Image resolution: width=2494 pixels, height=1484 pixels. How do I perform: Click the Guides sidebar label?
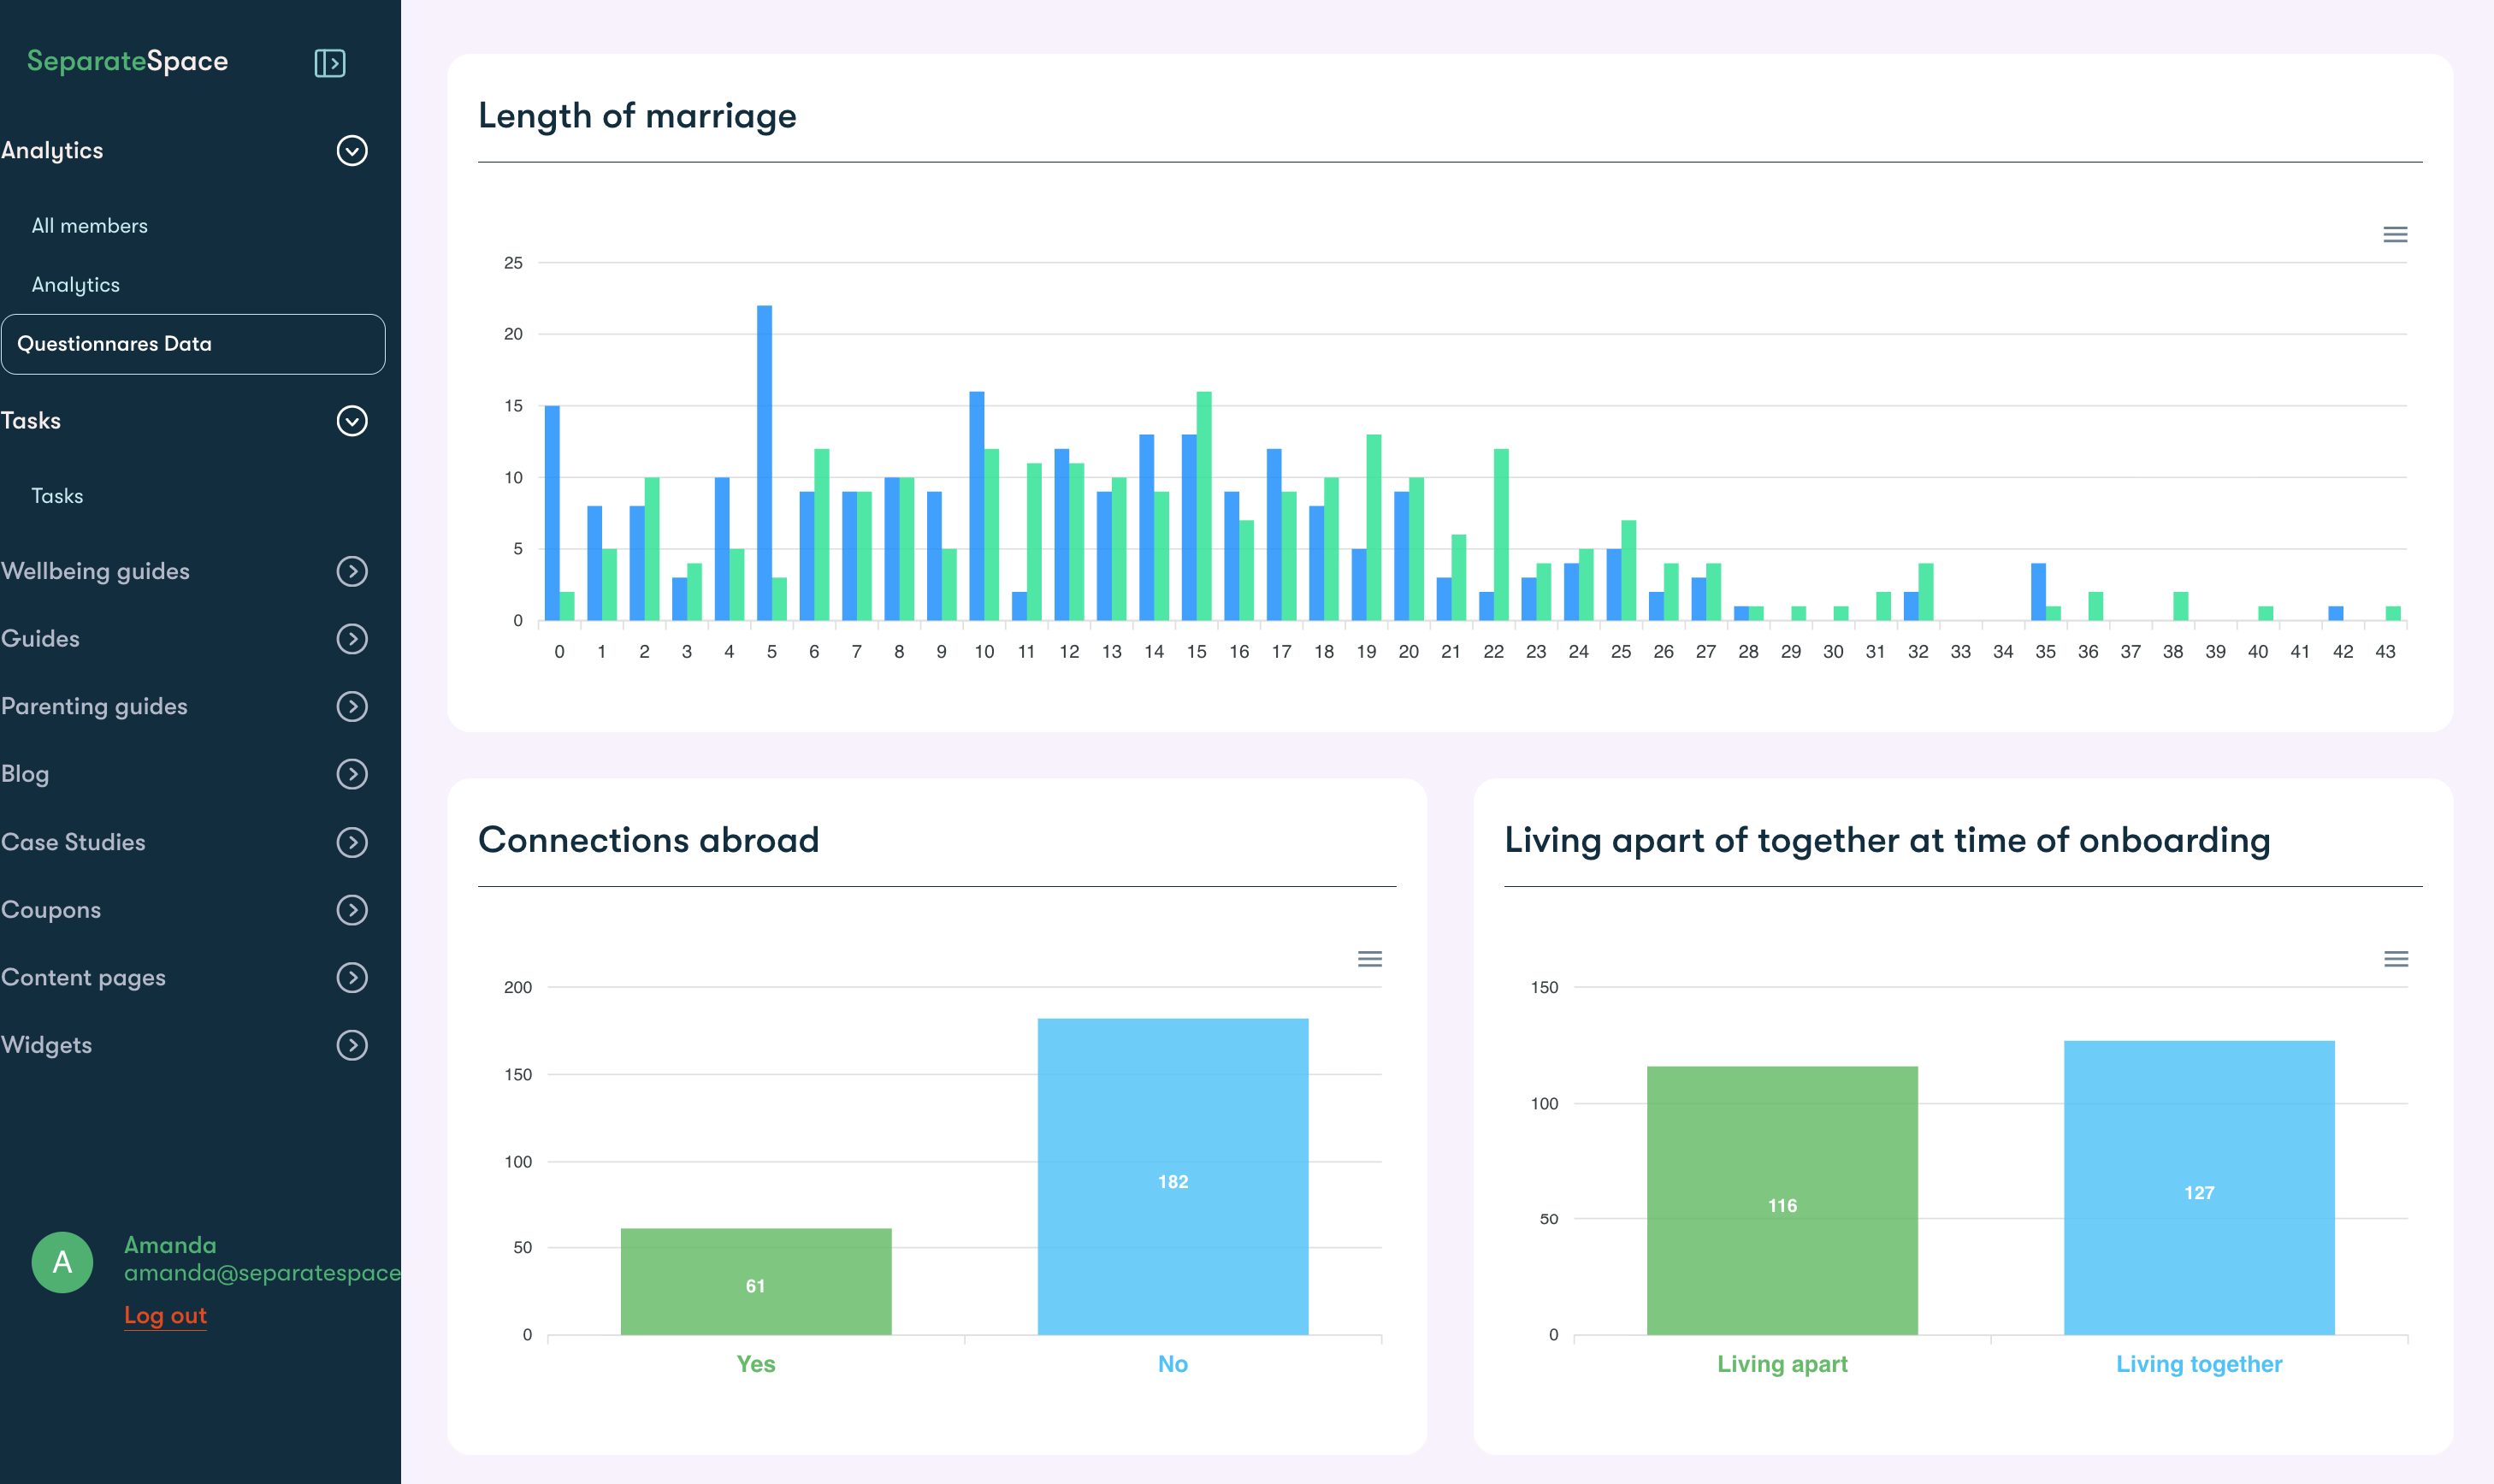[x=40, y=639]
